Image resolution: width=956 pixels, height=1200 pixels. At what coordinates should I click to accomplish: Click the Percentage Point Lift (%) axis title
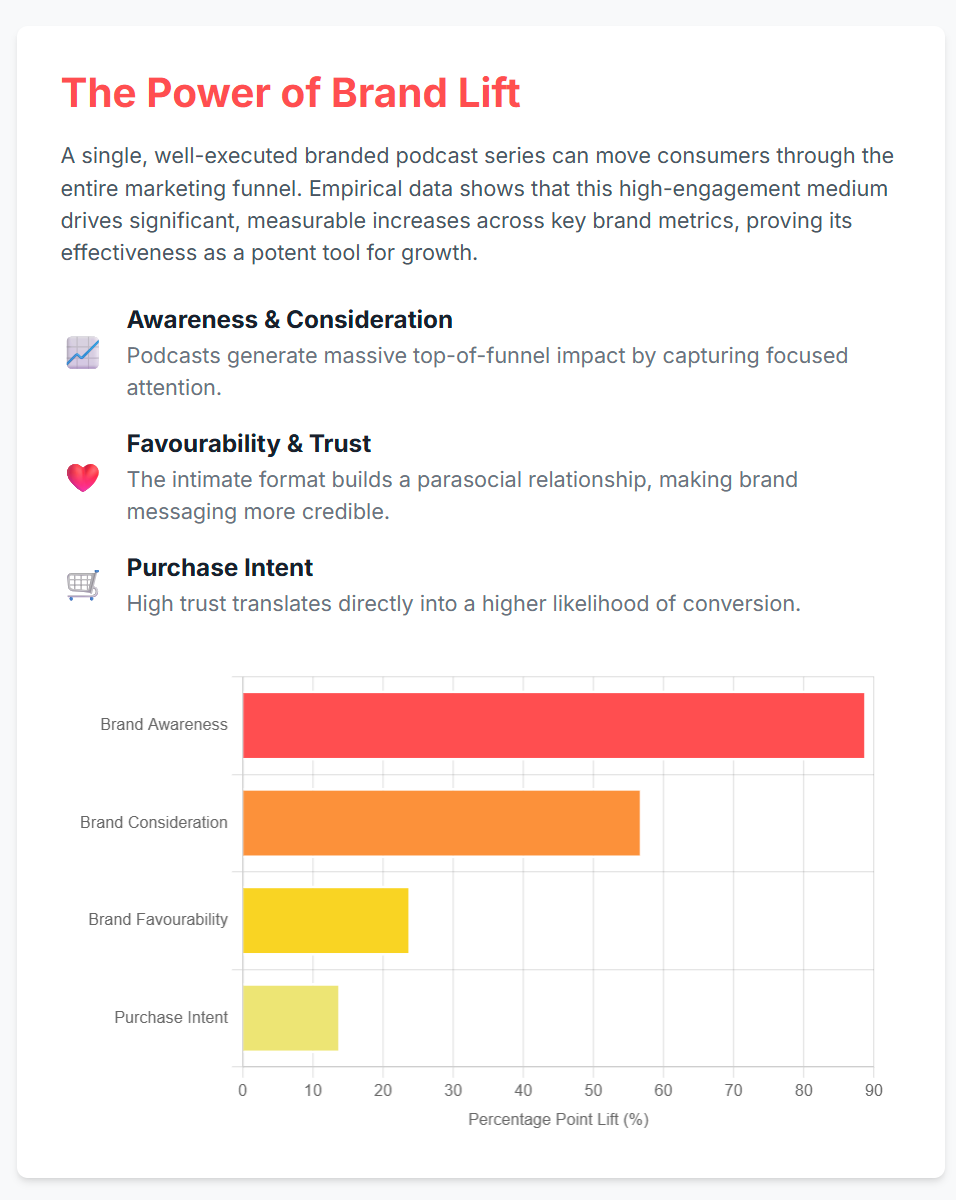click(x=558, y=1120)
